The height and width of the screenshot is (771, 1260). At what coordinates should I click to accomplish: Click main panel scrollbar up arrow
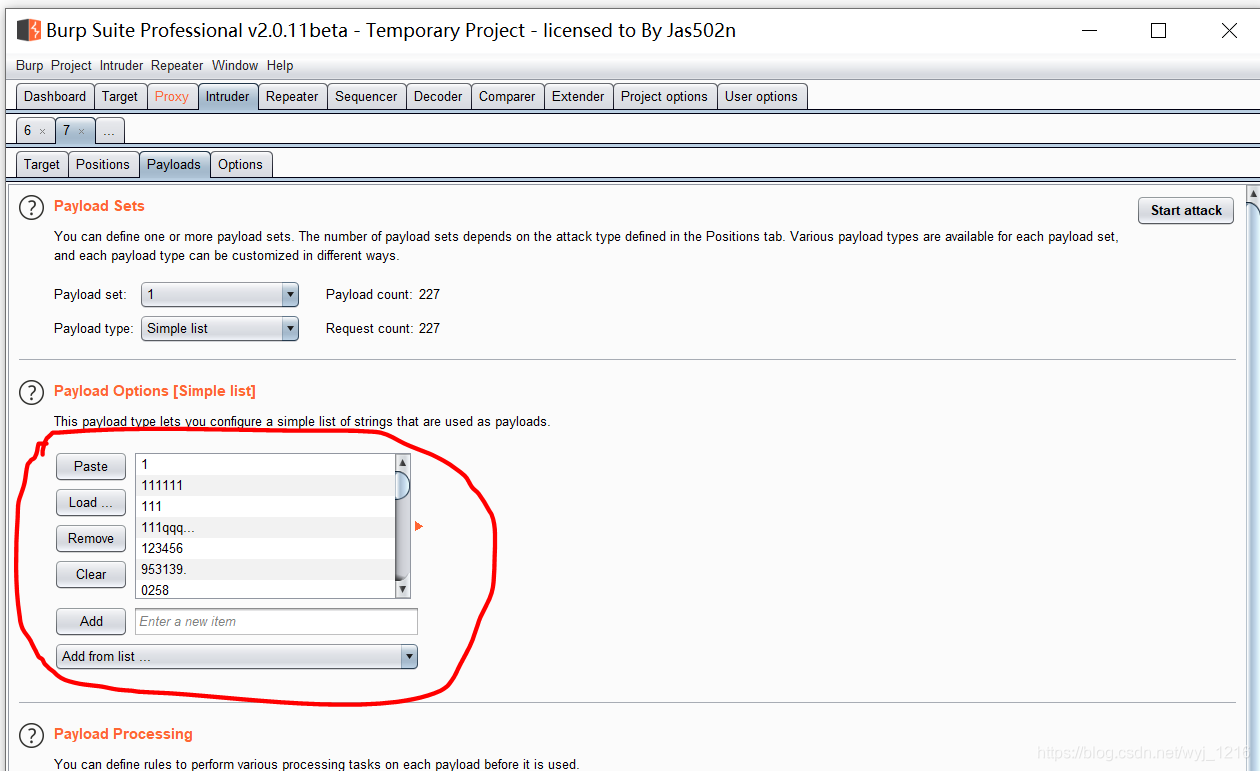click(x=1253, y=193)
